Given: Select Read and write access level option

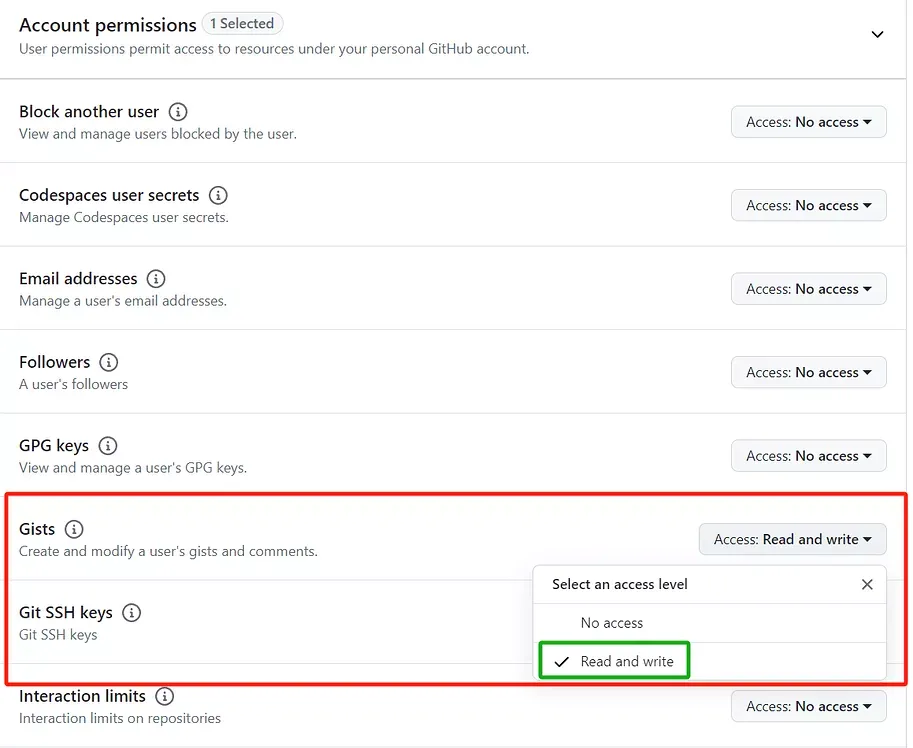Looking at the screenshot, I should [x=627, y=661].
